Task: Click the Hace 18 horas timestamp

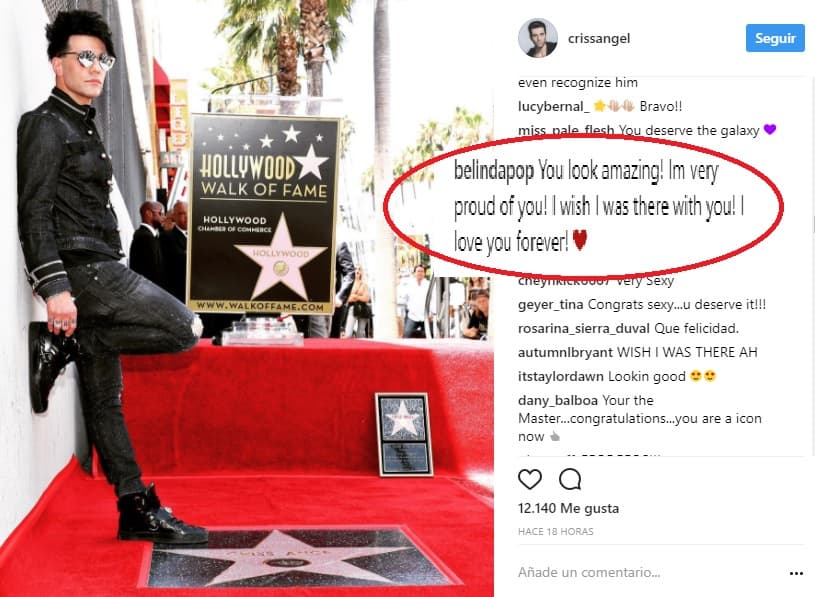Action: [x=556, y=532]
